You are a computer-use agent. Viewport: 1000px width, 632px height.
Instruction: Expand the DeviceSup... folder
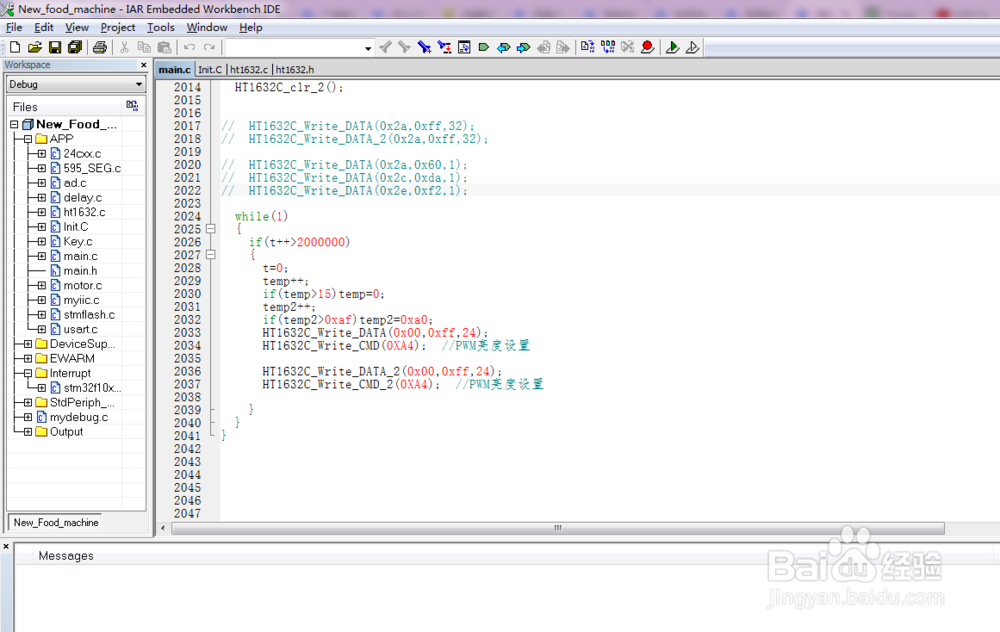pyautogui.click(x=27, y=344)
